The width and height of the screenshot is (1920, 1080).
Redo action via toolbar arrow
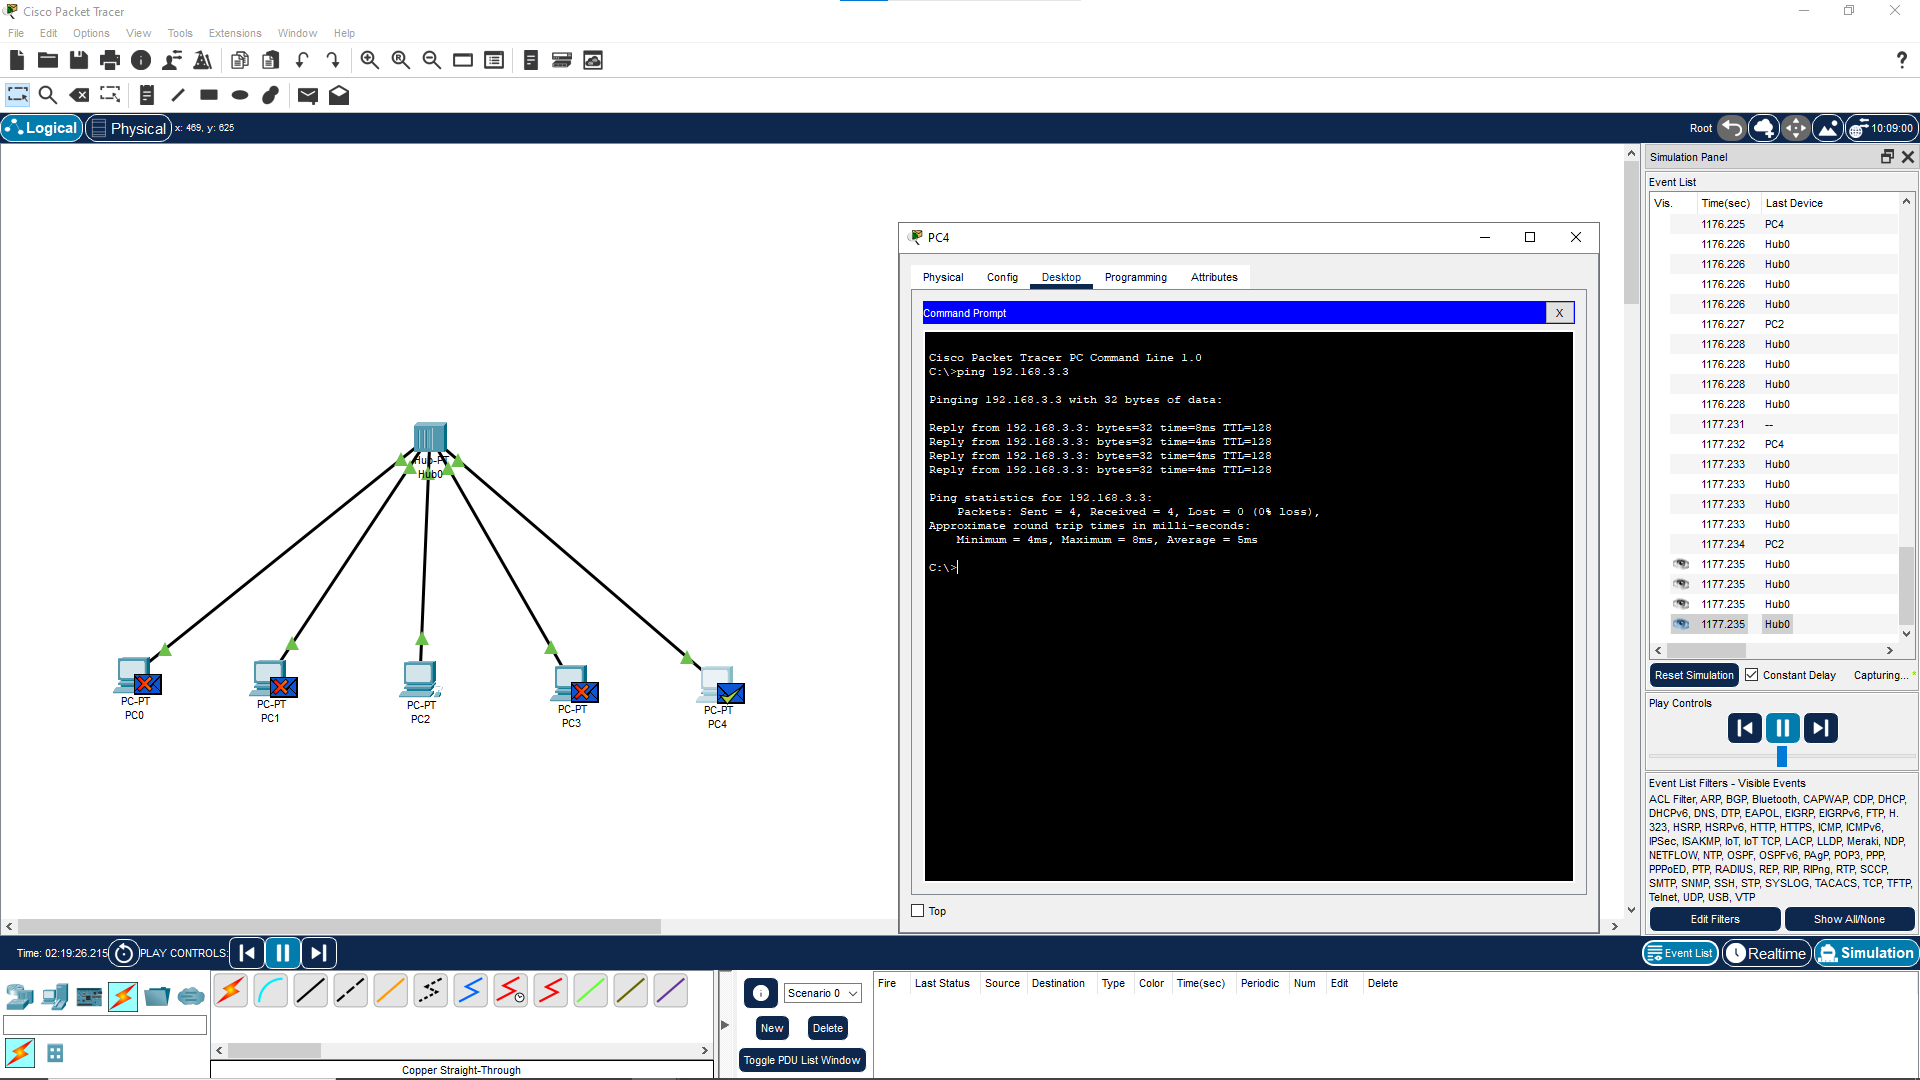[333, 61]
